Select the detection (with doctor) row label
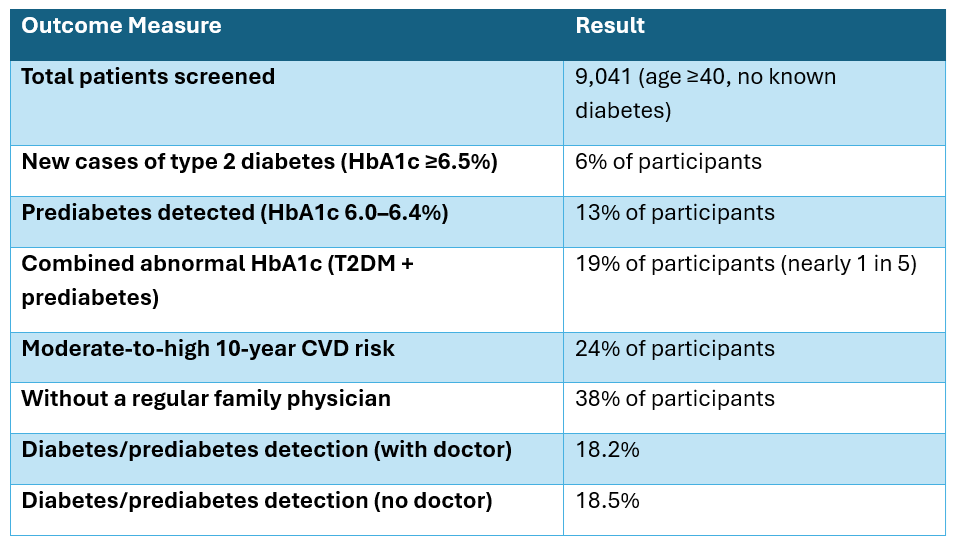 pyautogui.click(x=266, y=450)
